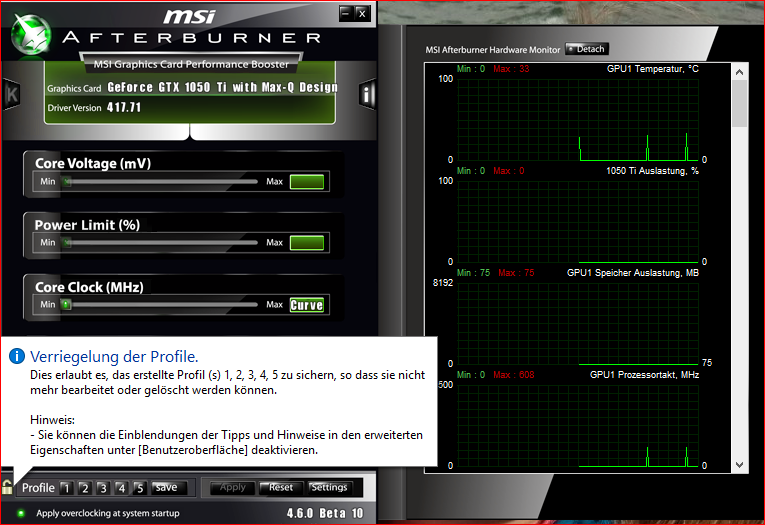Click the Core Voltage slider handle

point(67,182)
